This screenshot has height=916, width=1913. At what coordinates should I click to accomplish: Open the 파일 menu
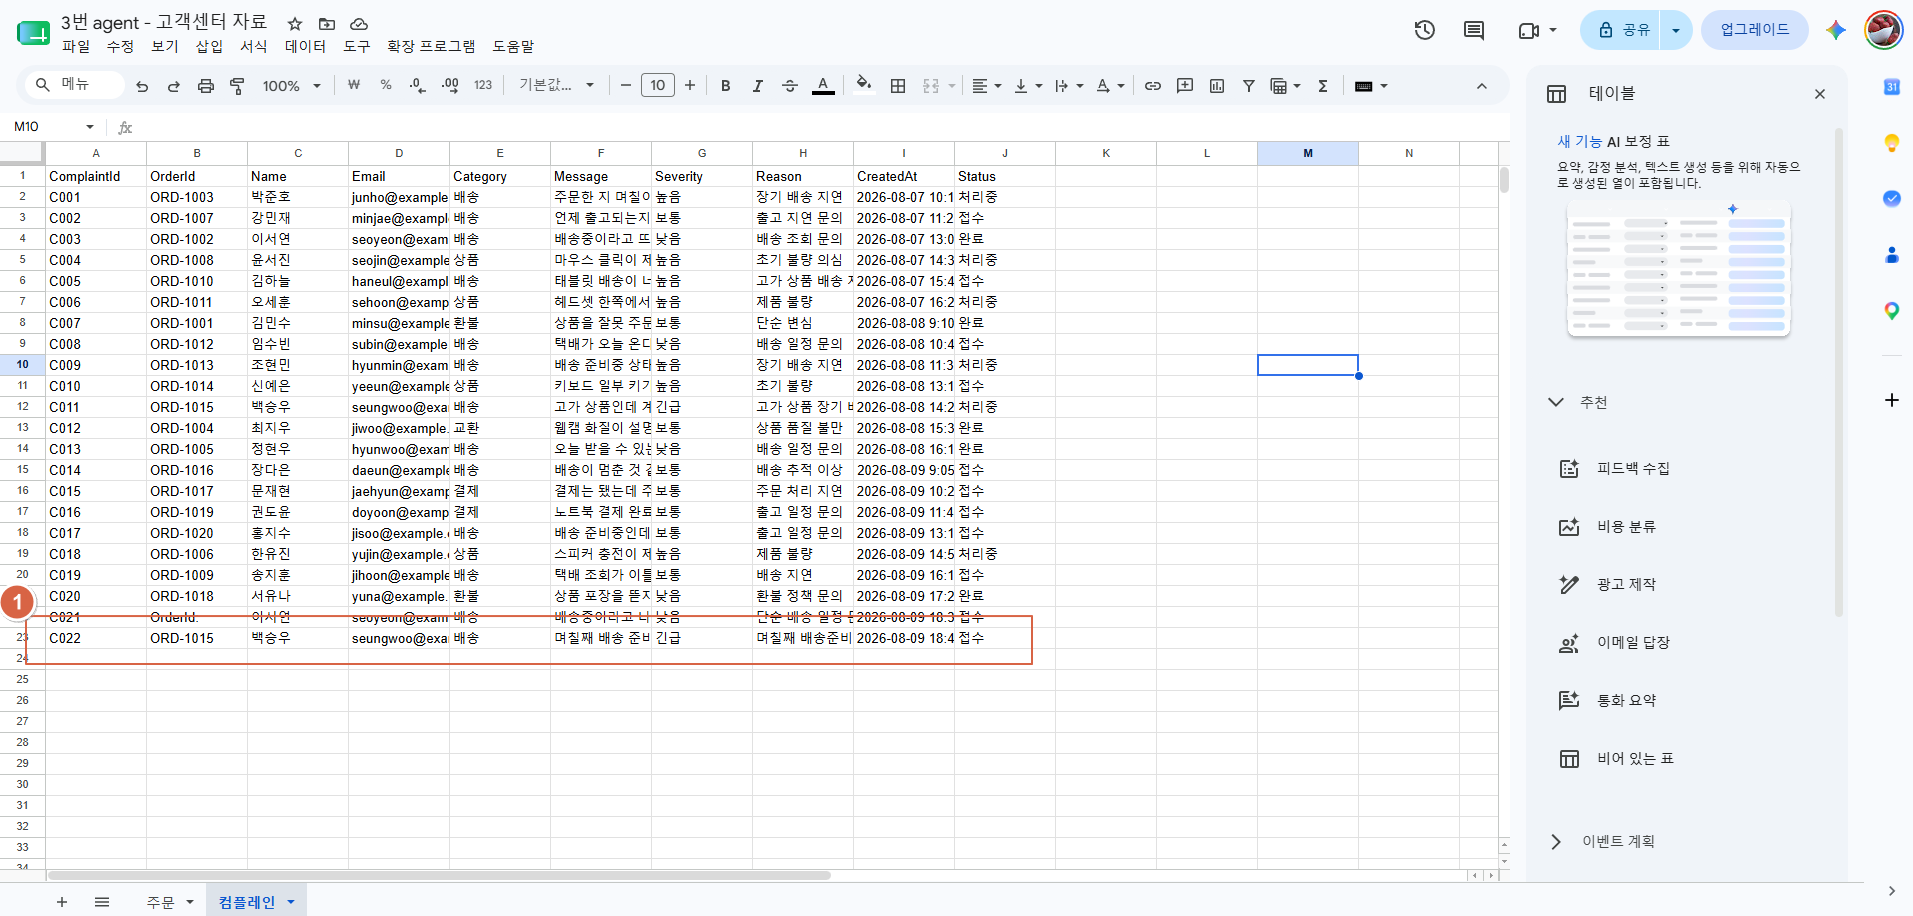76,46
